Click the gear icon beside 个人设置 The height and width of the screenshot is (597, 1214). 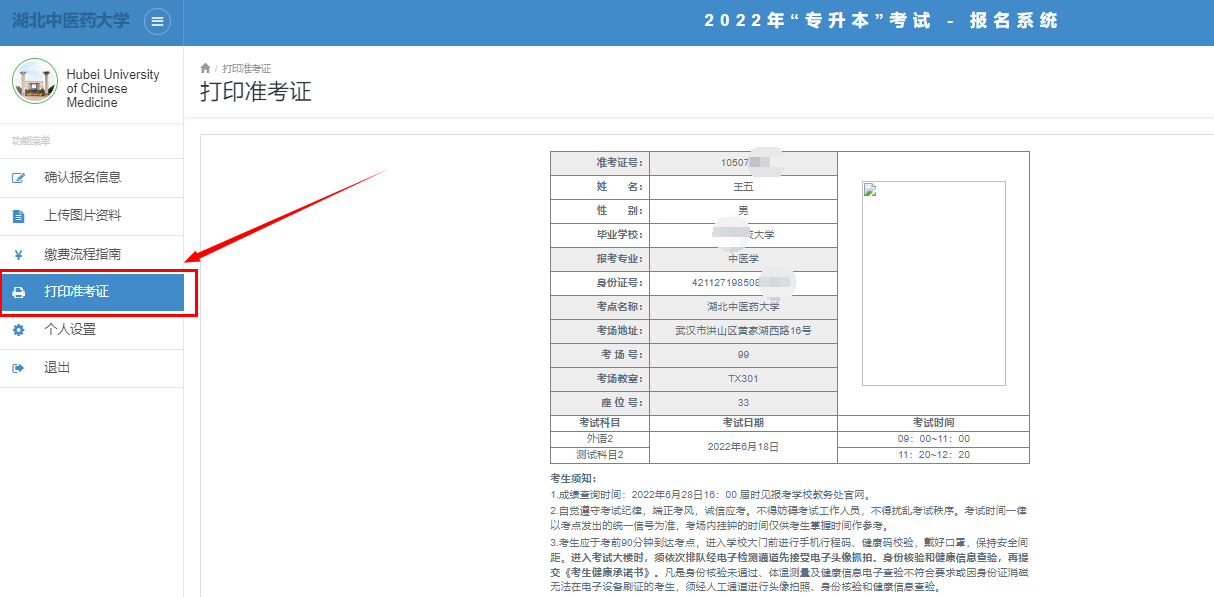pos(18,330)
